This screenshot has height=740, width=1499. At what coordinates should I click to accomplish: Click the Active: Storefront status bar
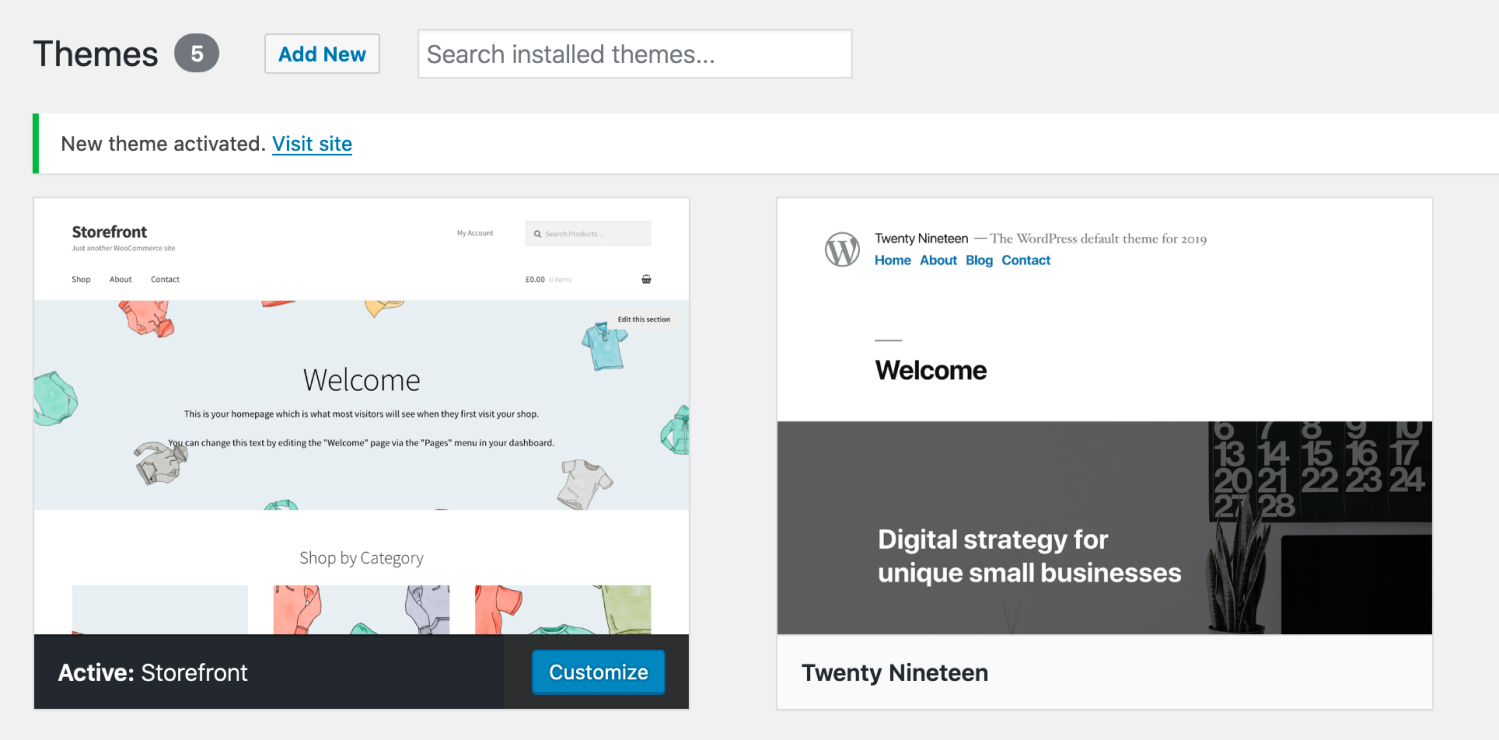pos(152,672)
